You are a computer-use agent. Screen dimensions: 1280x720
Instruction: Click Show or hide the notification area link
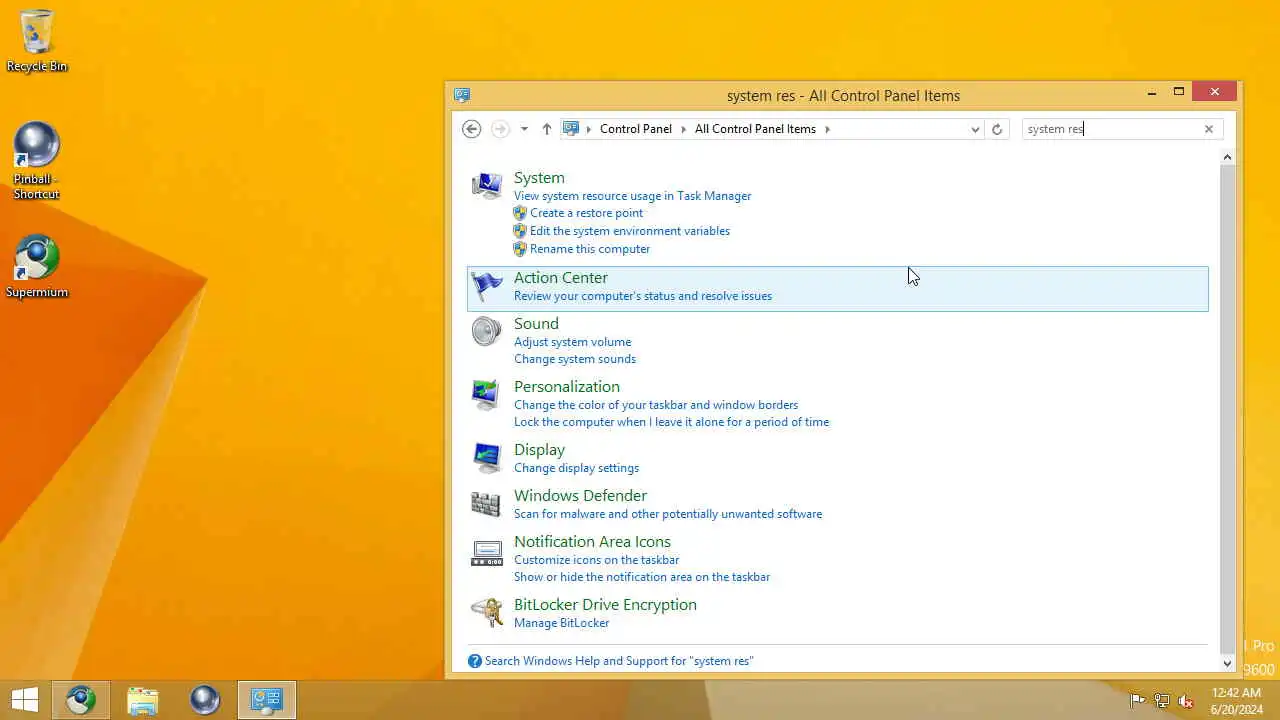[642, 577]
